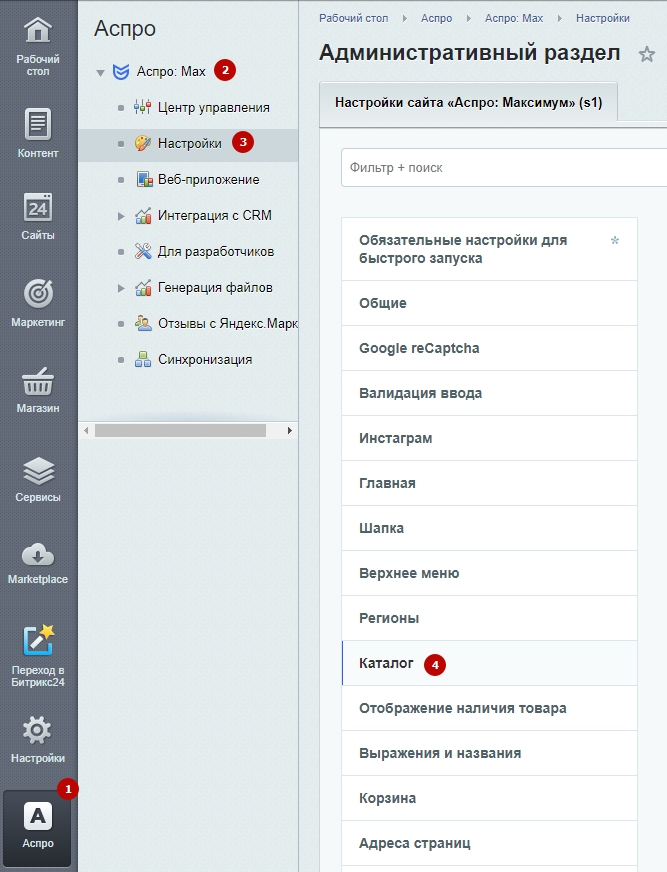Open the Каталог settings section
This screenshot has width=667, height=872.
click(x=490, y=663)
